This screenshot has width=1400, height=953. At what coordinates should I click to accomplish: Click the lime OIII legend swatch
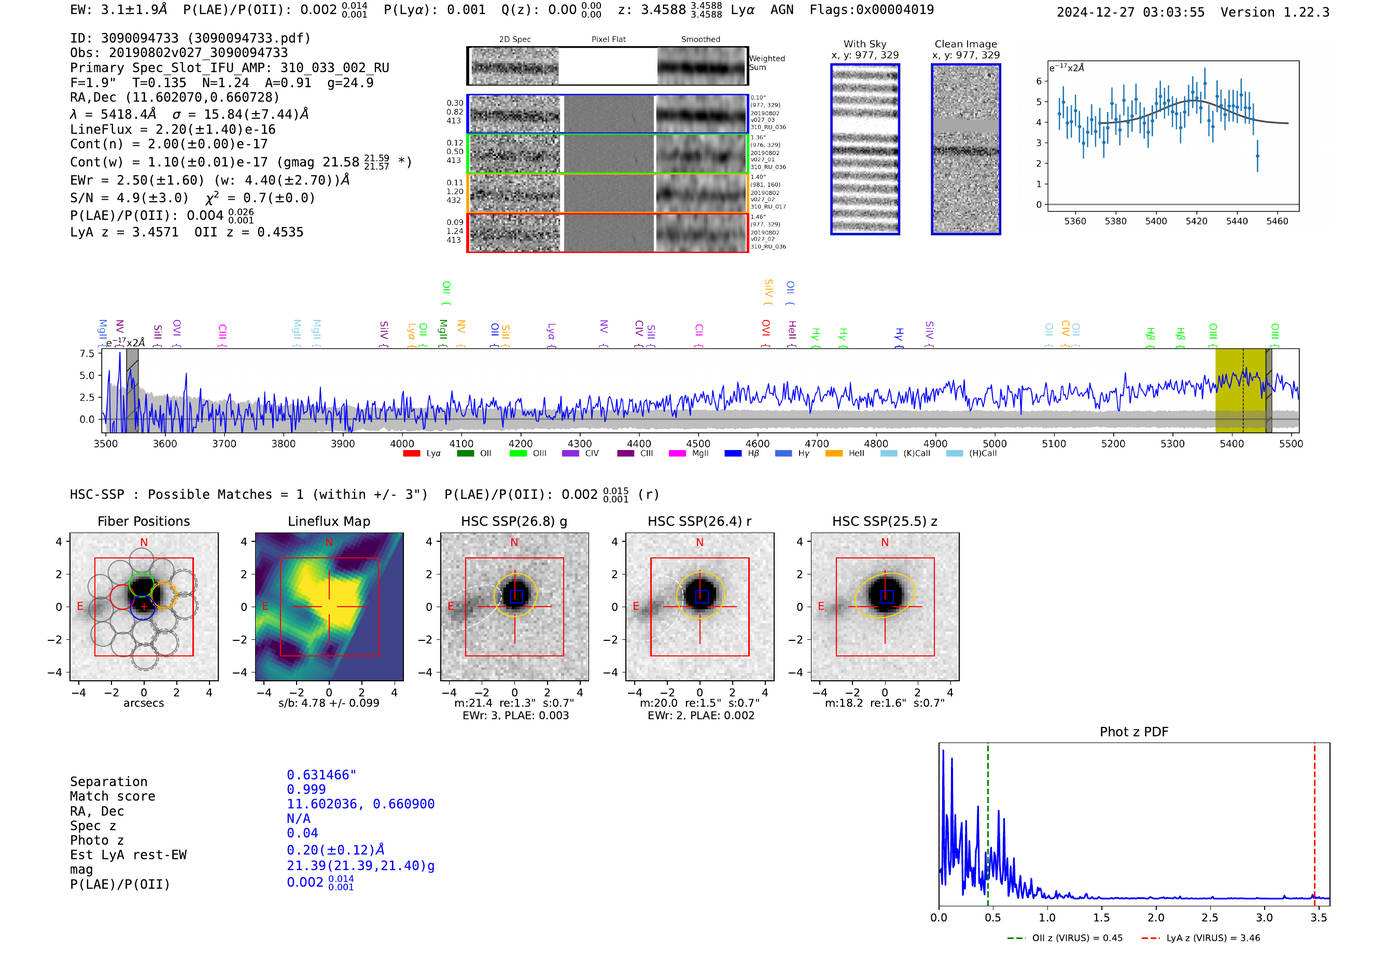pos(518,454)
